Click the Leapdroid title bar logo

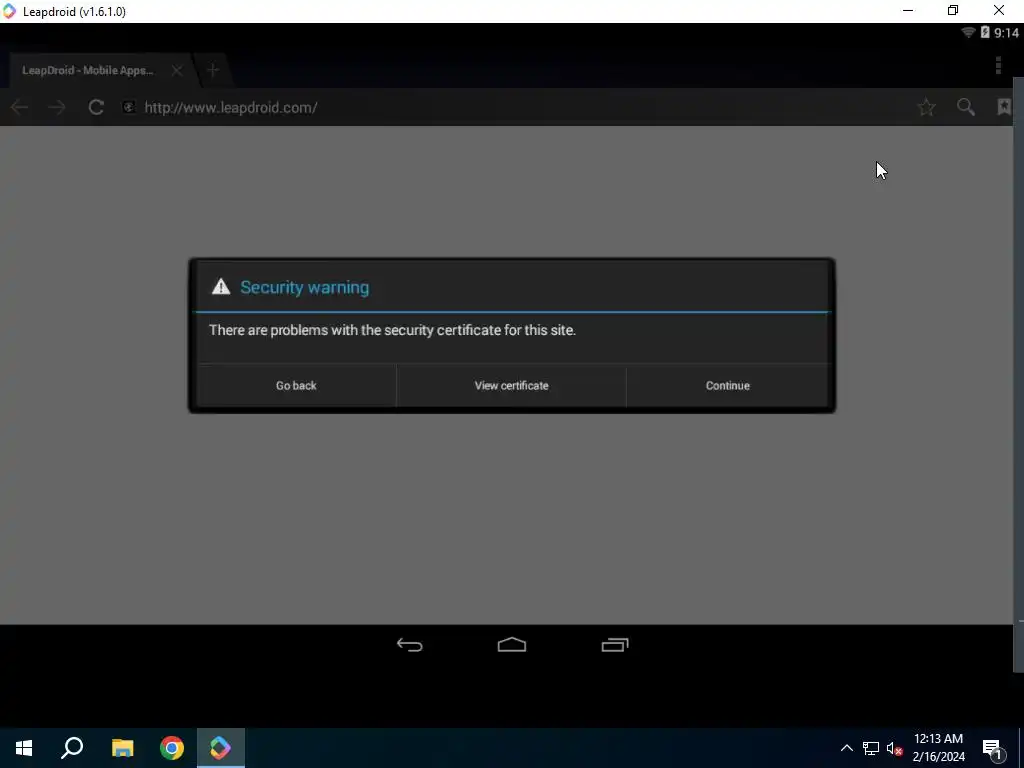tap(9, 11)
